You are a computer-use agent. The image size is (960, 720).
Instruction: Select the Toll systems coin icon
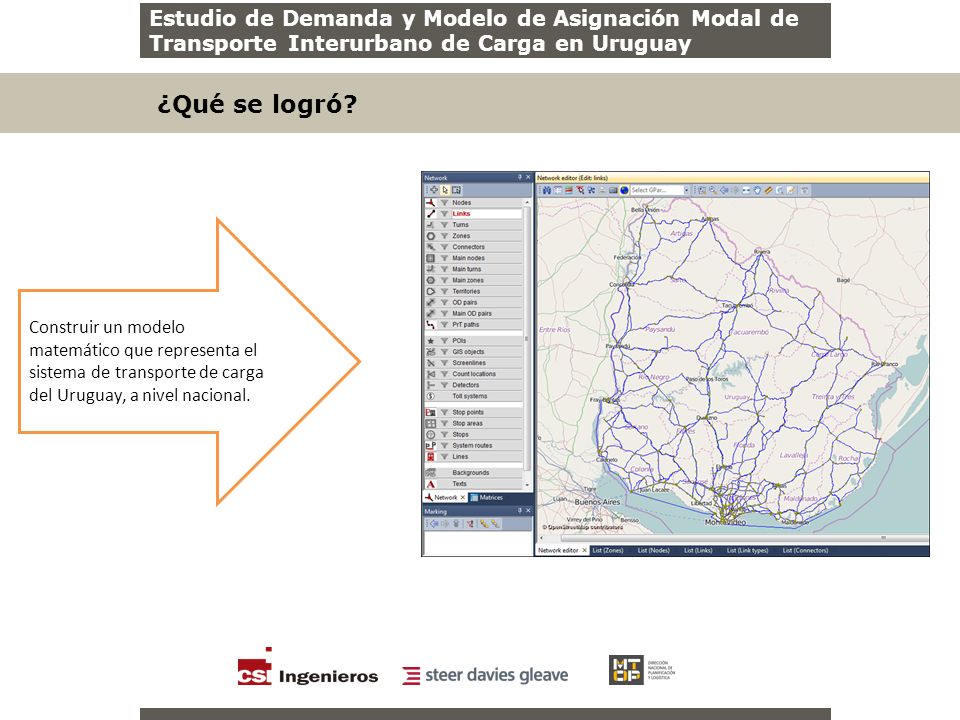coord(430,396)
